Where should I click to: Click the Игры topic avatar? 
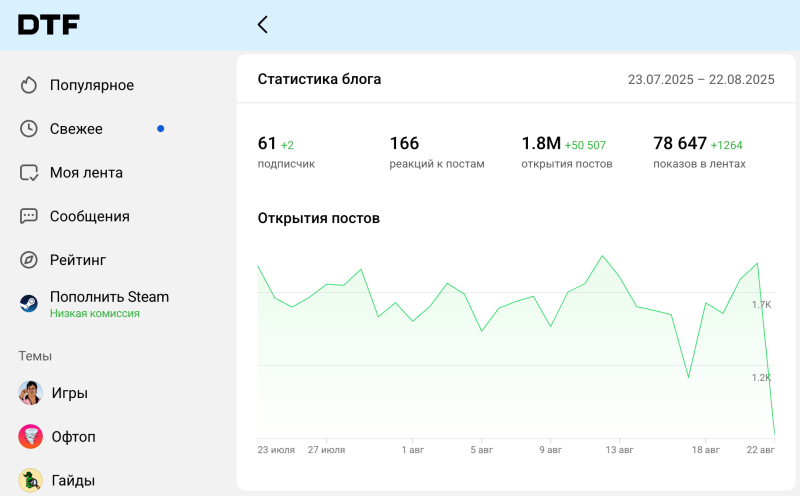31,393
